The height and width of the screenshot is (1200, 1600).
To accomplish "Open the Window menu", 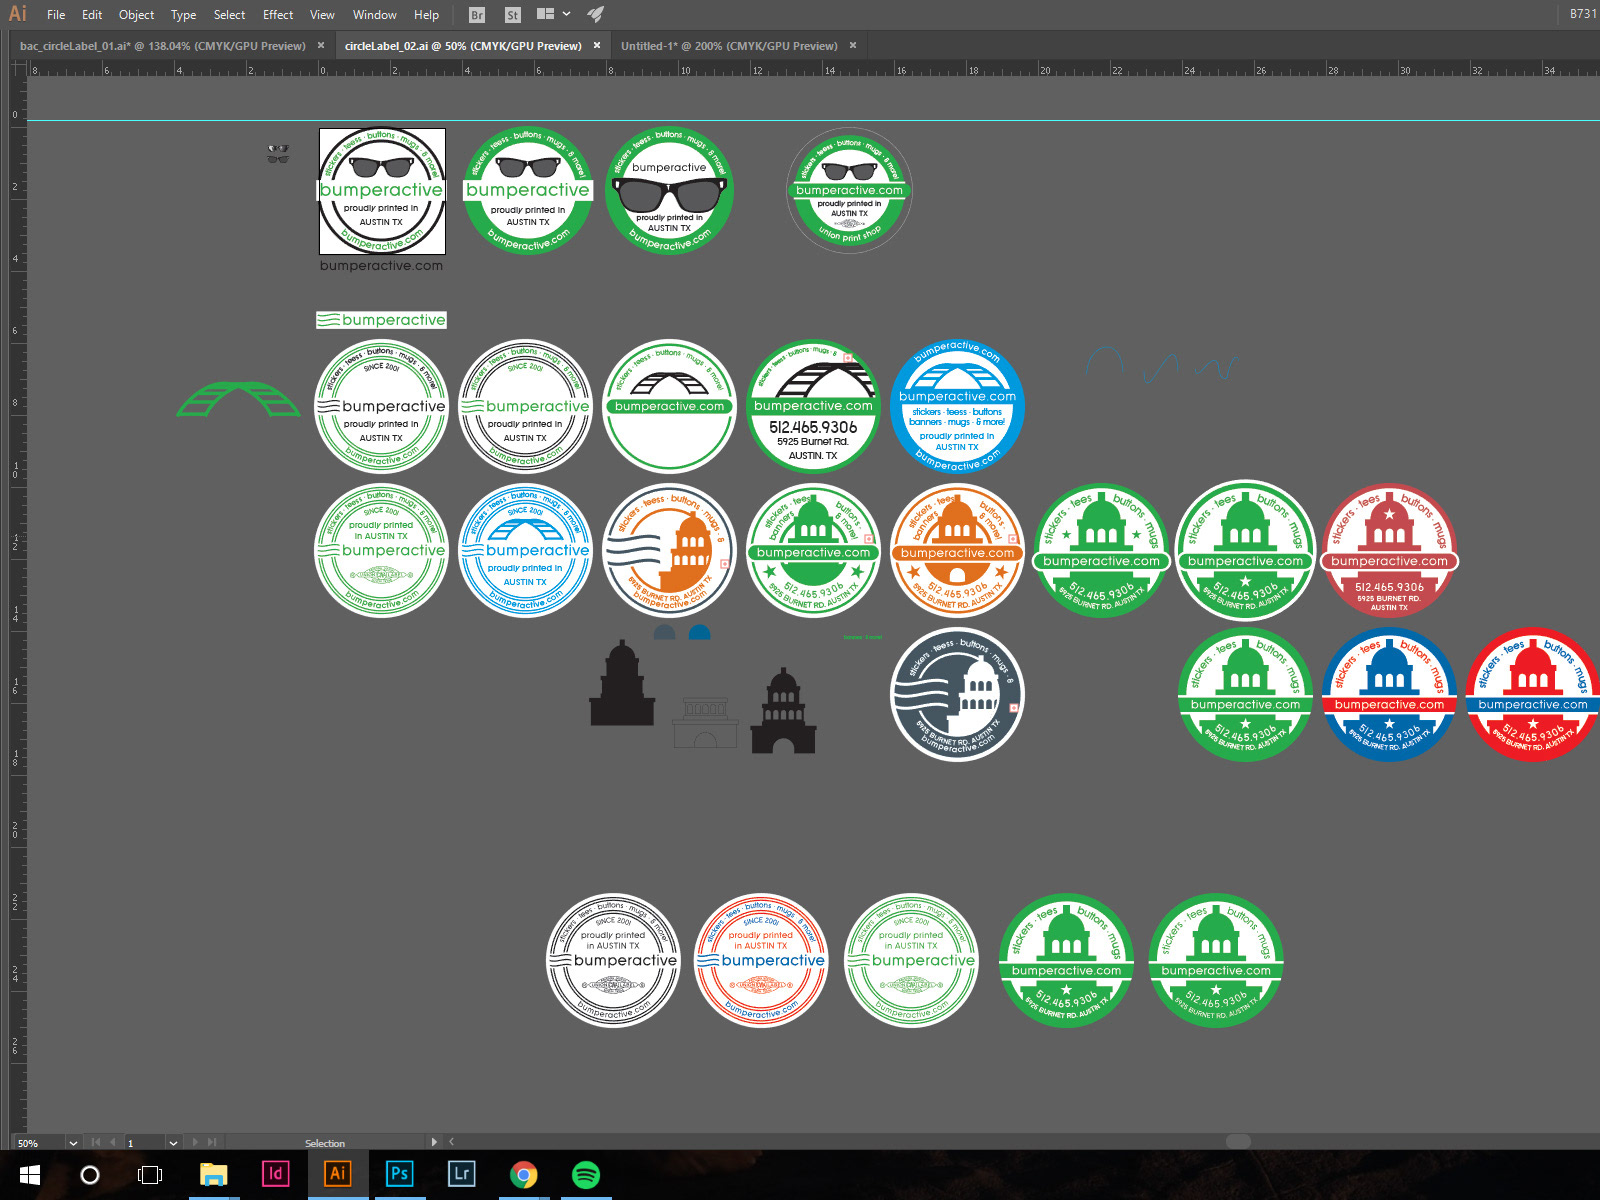I will click(x=375, y=15).
